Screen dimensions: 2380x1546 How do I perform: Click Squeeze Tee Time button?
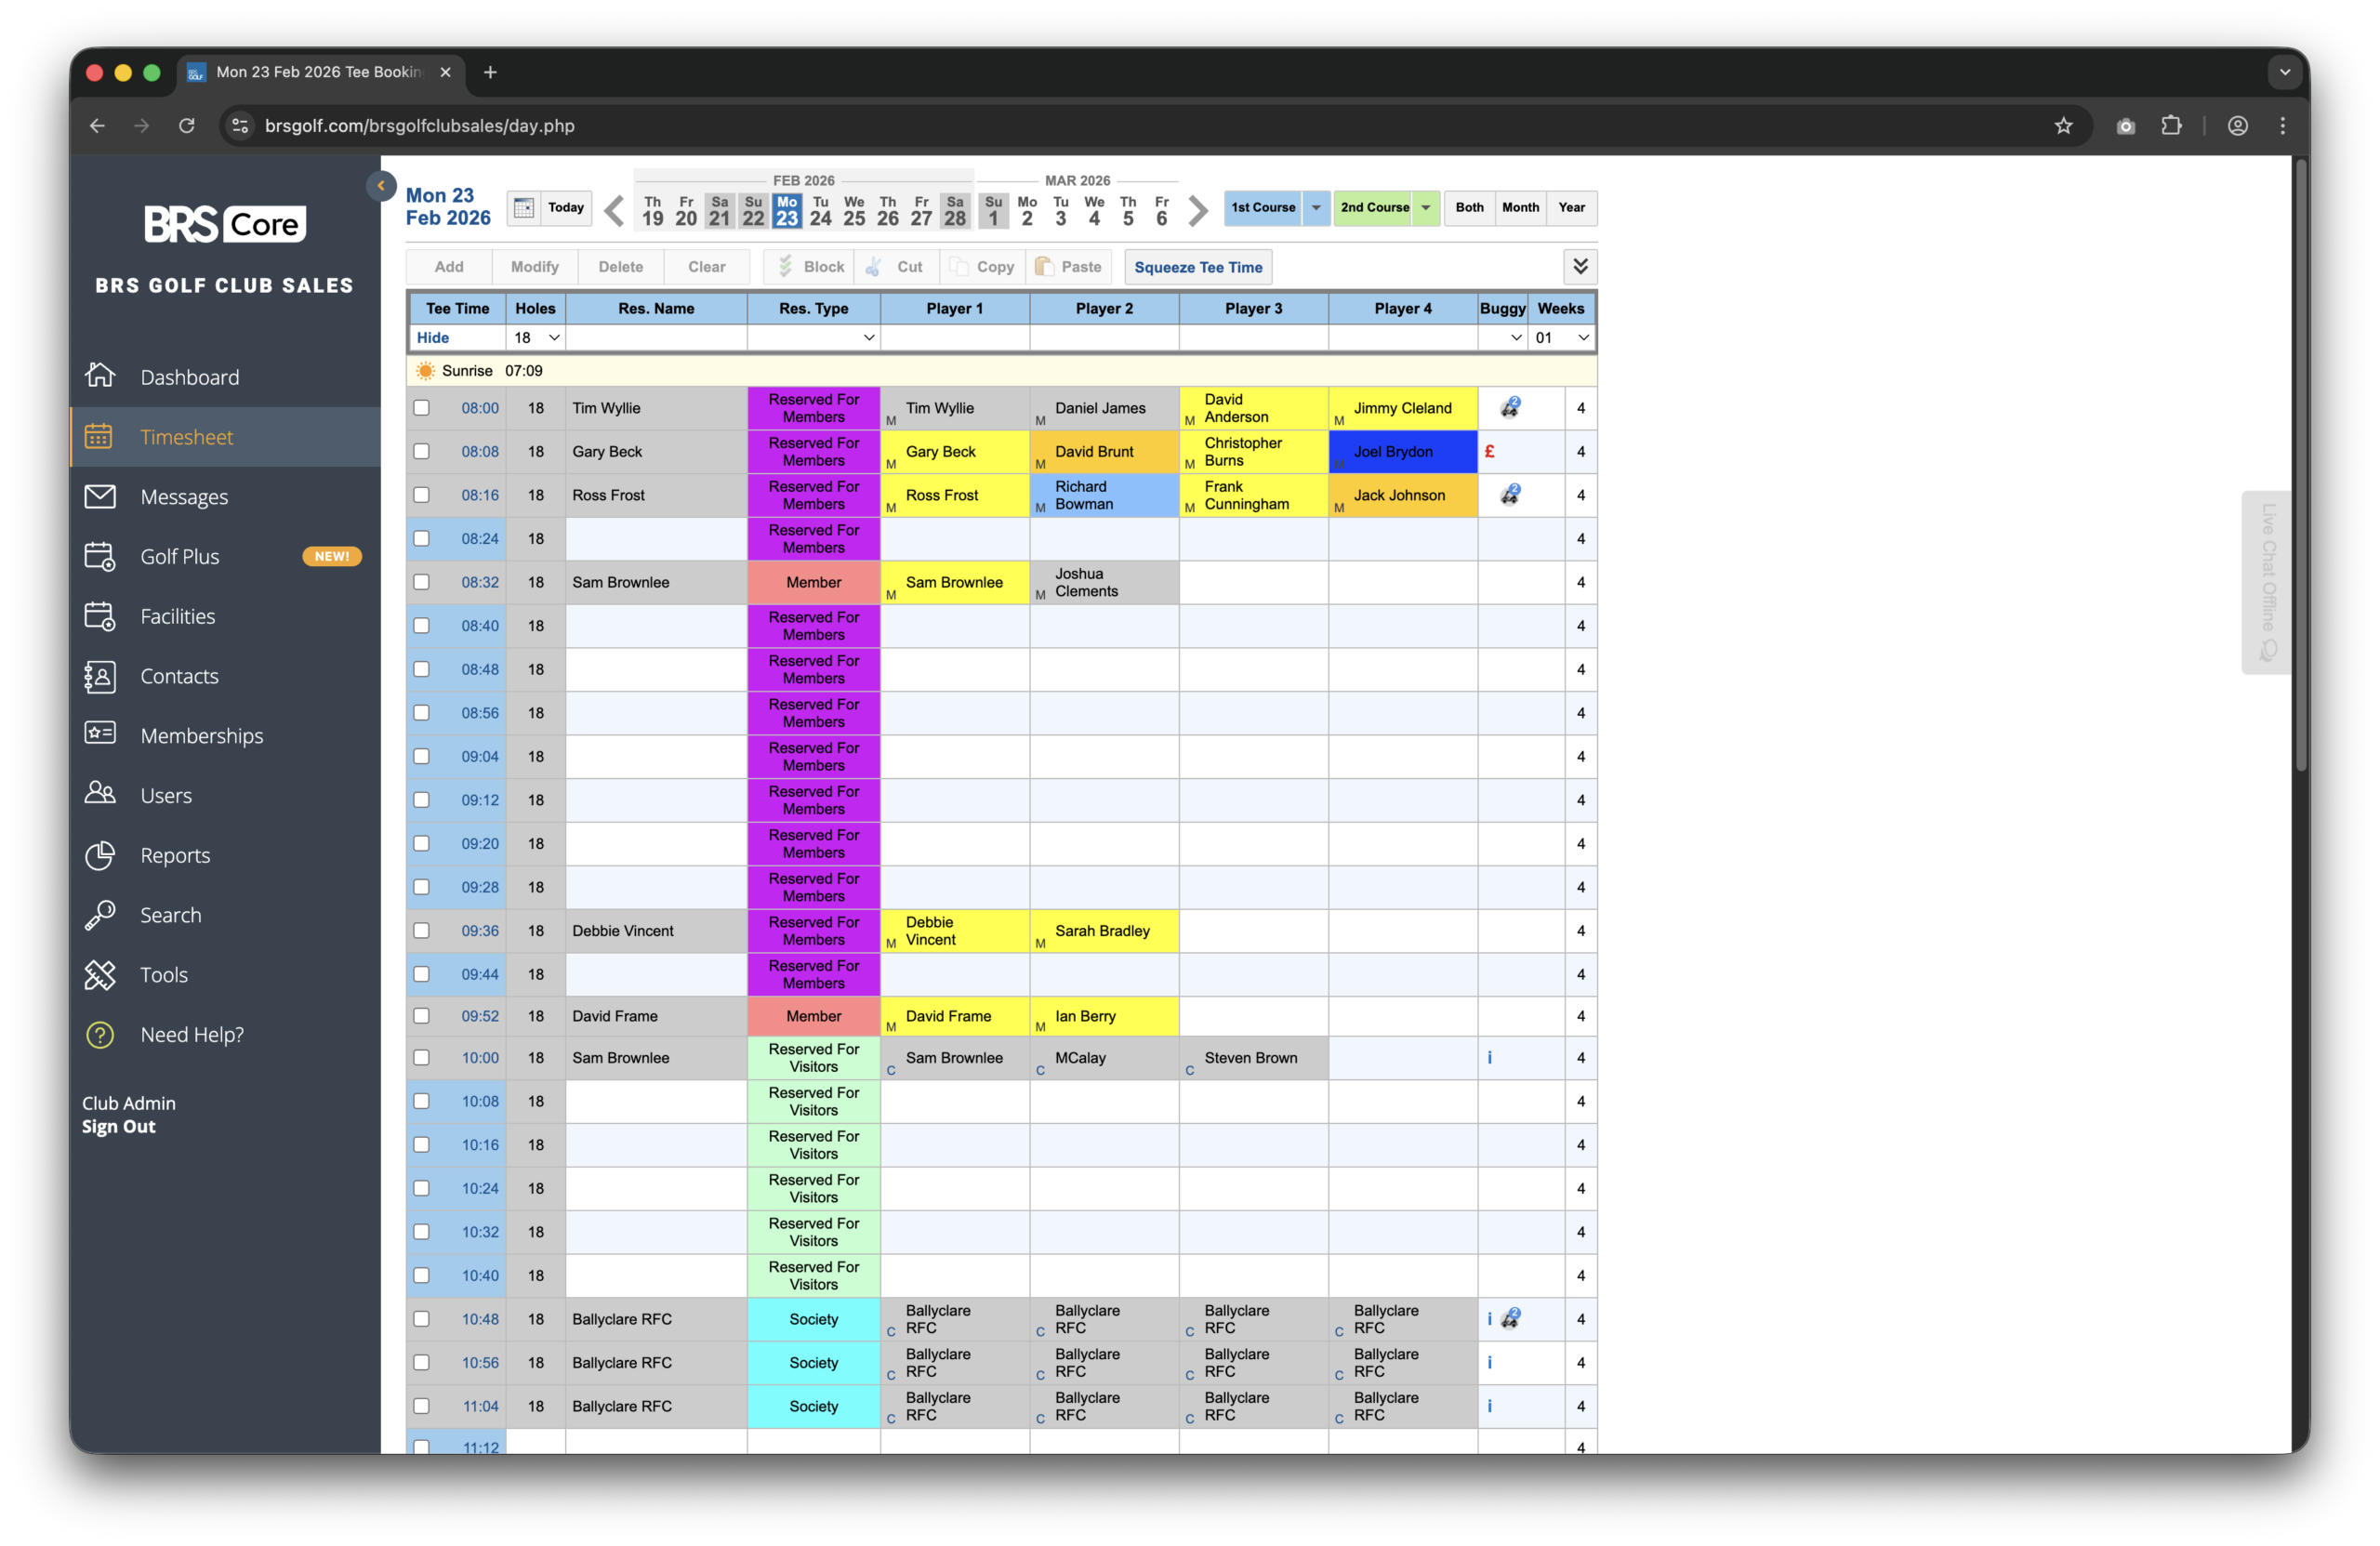(1198, 267)
